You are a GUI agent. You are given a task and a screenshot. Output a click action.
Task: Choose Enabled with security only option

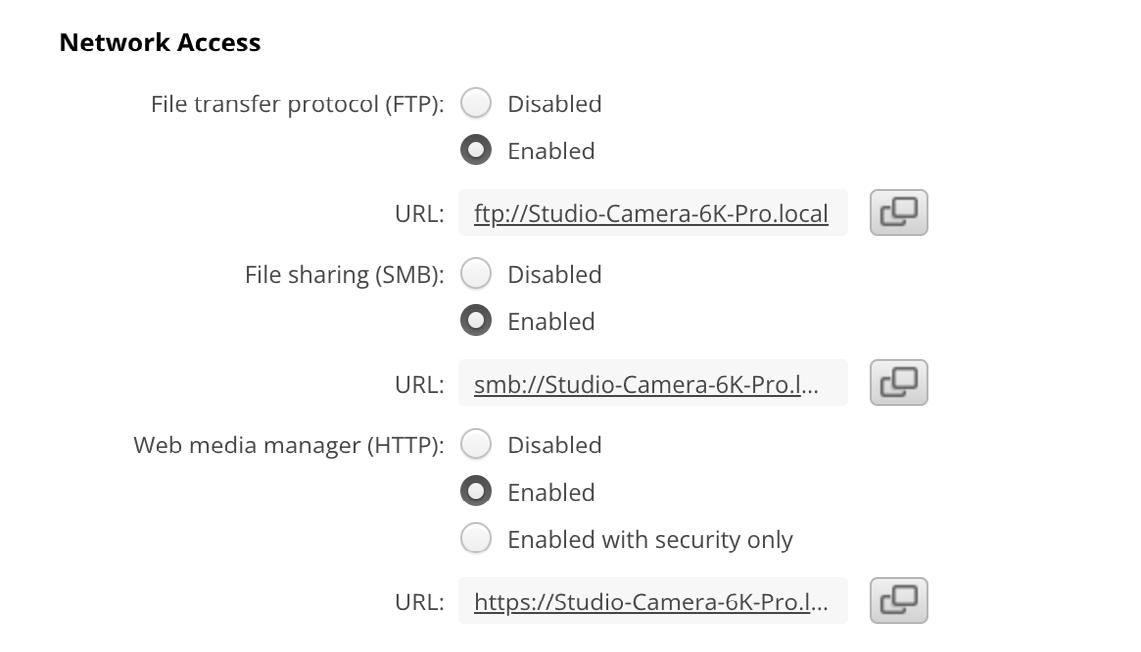click(x=476, y=539)
